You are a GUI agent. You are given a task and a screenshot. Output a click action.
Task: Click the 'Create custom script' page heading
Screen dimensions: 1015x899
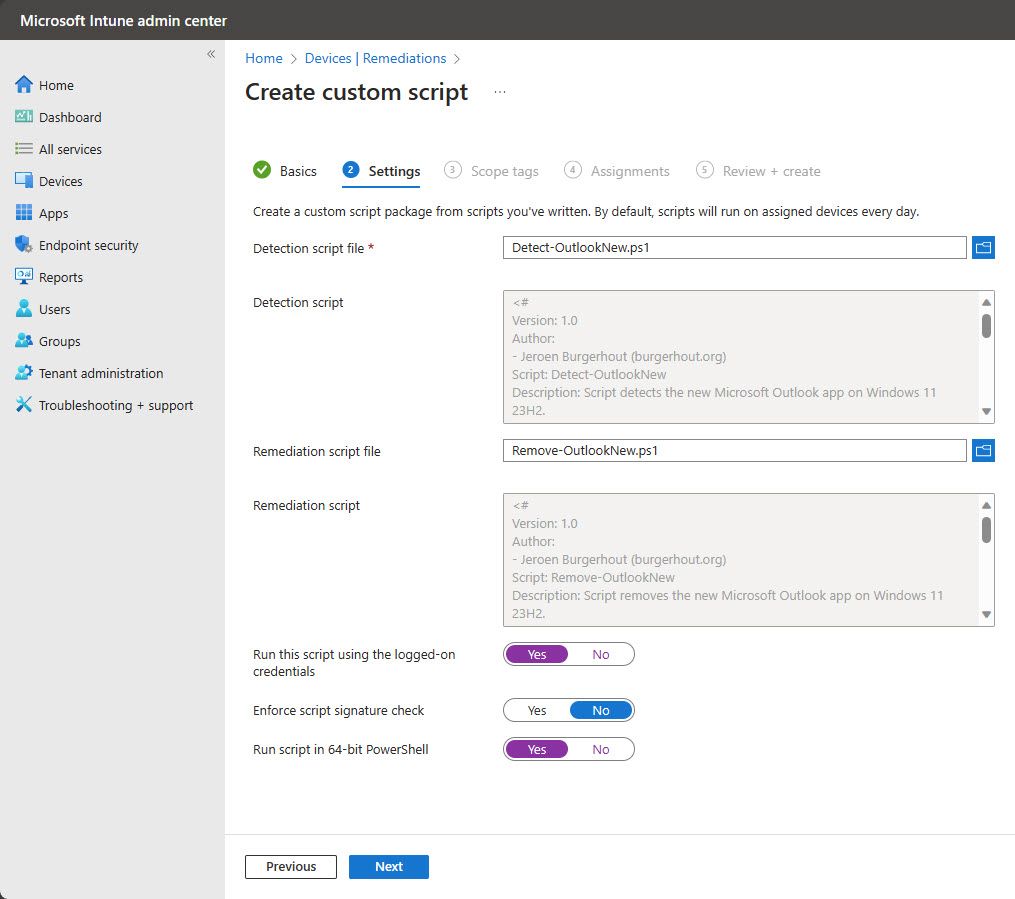356,93
